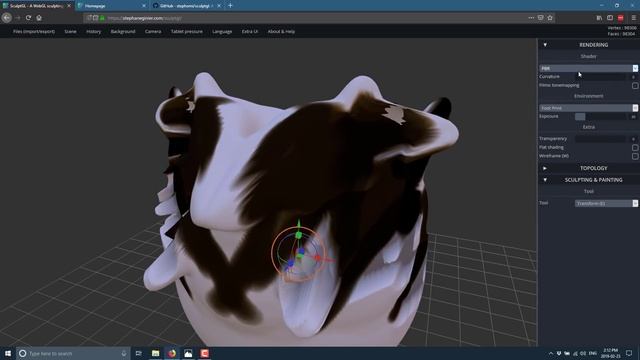This screenshot has height=360, width=640.
Task: Open the Windows Start menu
Action: pos(8,353)
